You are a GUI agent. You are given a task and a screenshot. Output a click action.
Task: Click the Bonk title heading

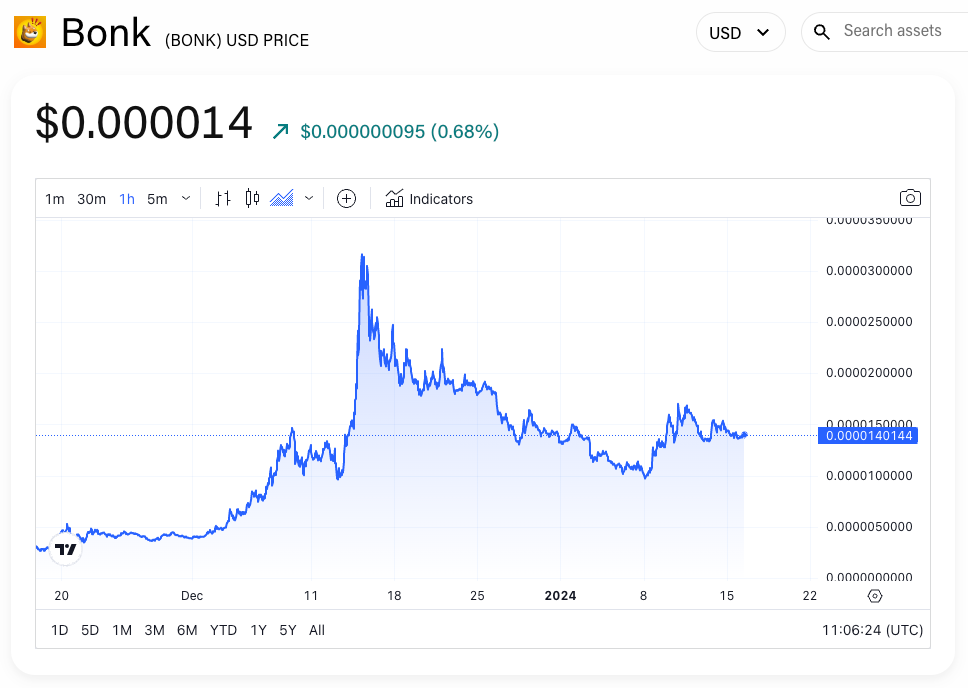106,32
